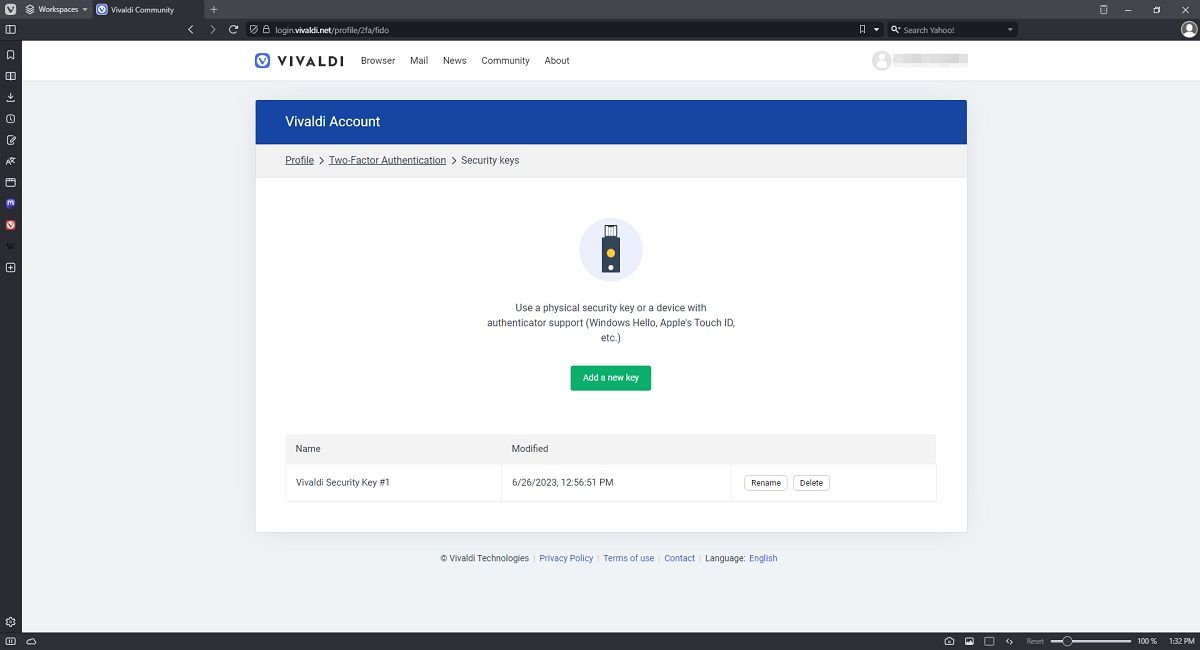Go forward to next page
Image resolution: width=1200 pixels, height=650 pixels.
212,30
